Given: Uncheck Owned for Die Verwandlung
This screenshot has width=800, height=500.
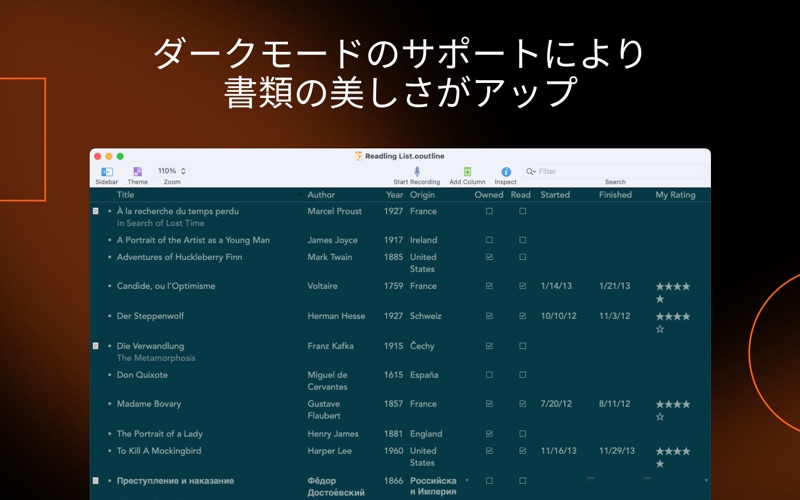Looking at the screenshot, I should click(489, 346).
